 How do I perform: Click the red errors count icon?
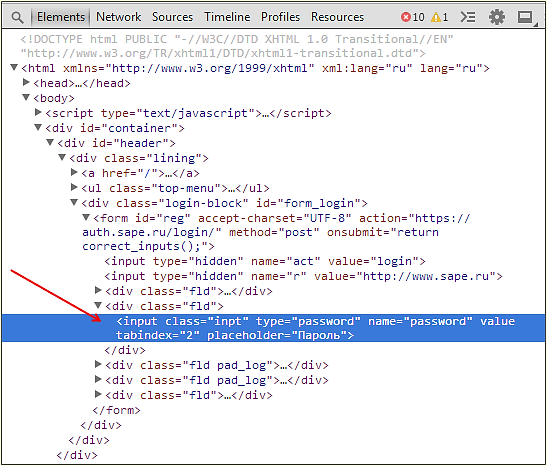(405, 17)
